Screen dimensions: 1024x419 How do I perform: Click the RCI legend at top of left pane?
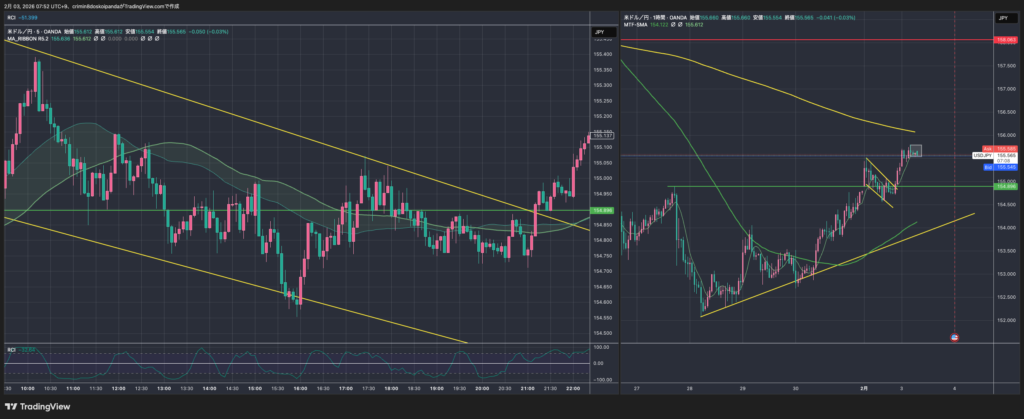(x=11, y=17)
